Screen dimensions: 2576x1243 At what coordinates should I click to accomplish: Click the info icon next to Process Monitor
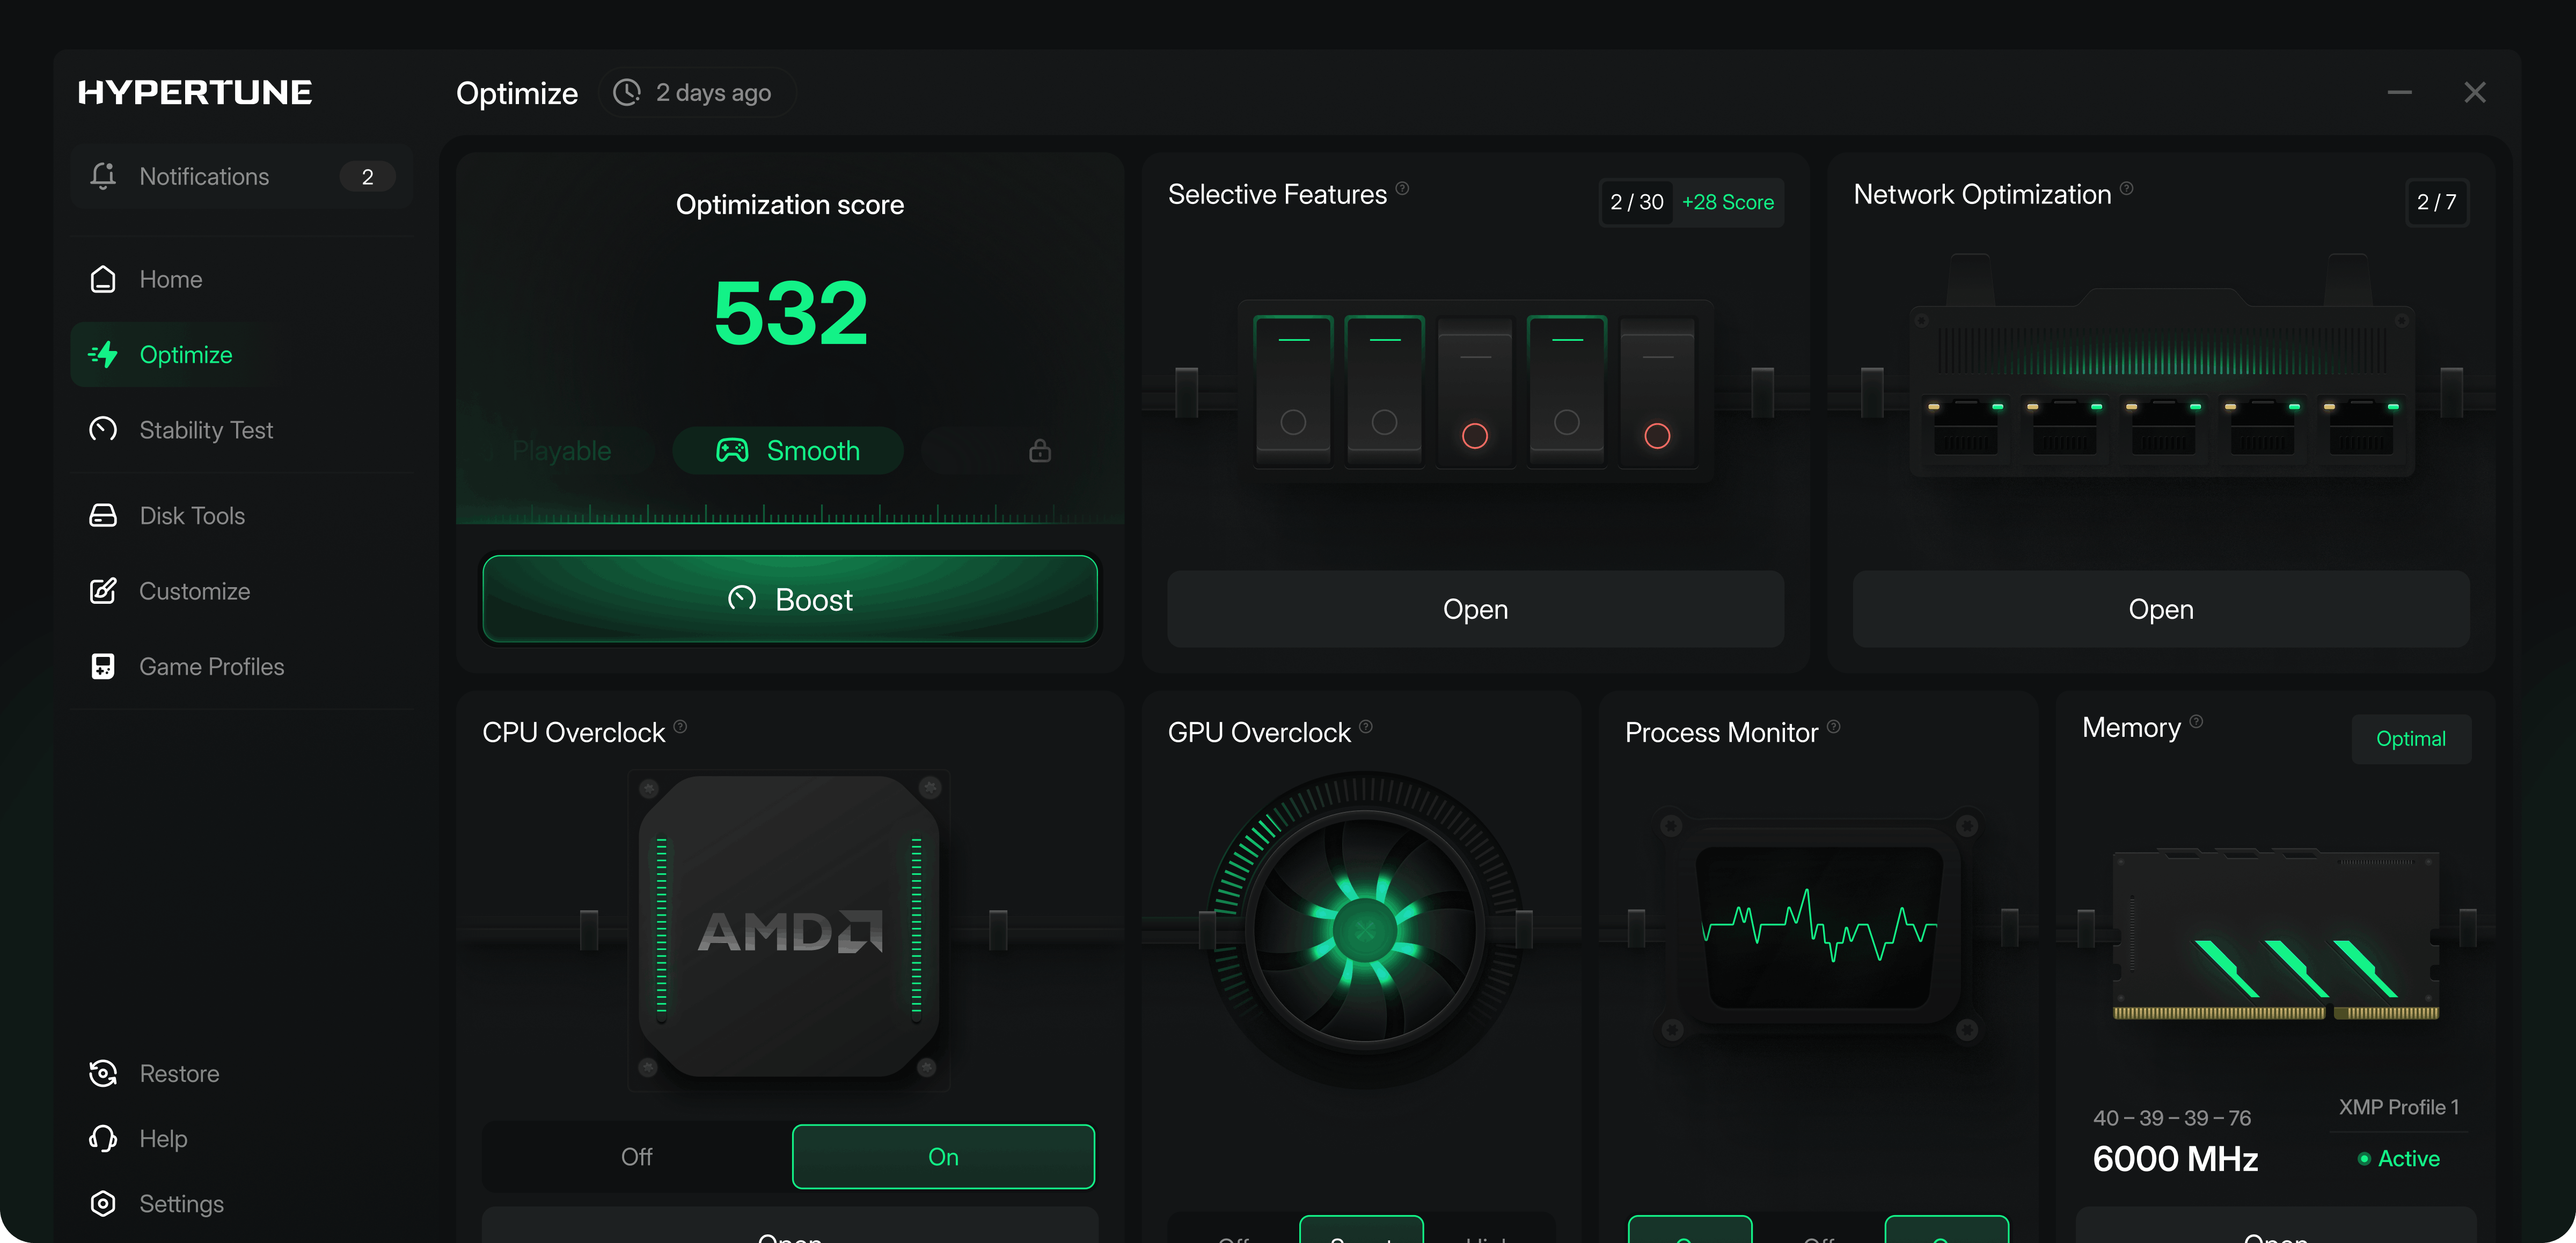coord(1833,726)
